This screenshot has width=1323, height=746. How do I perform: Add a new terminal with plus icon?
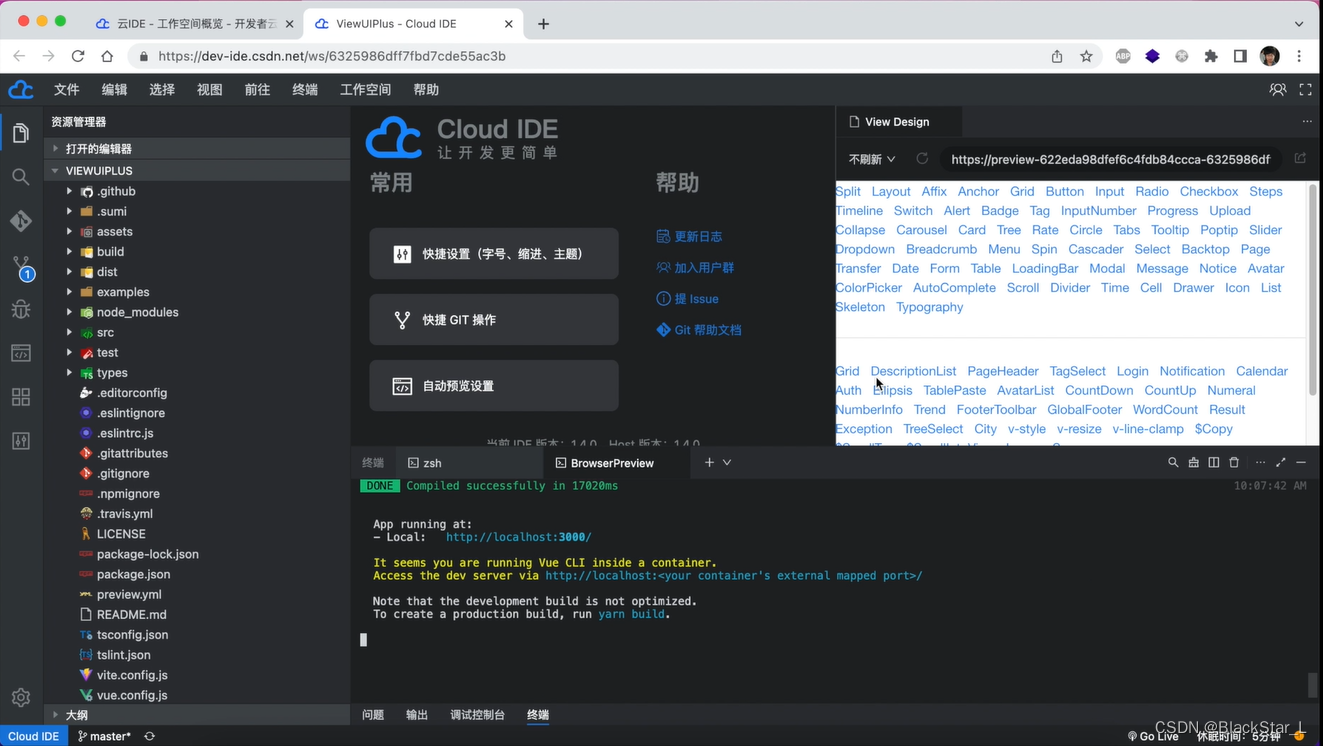coord(709,463)
